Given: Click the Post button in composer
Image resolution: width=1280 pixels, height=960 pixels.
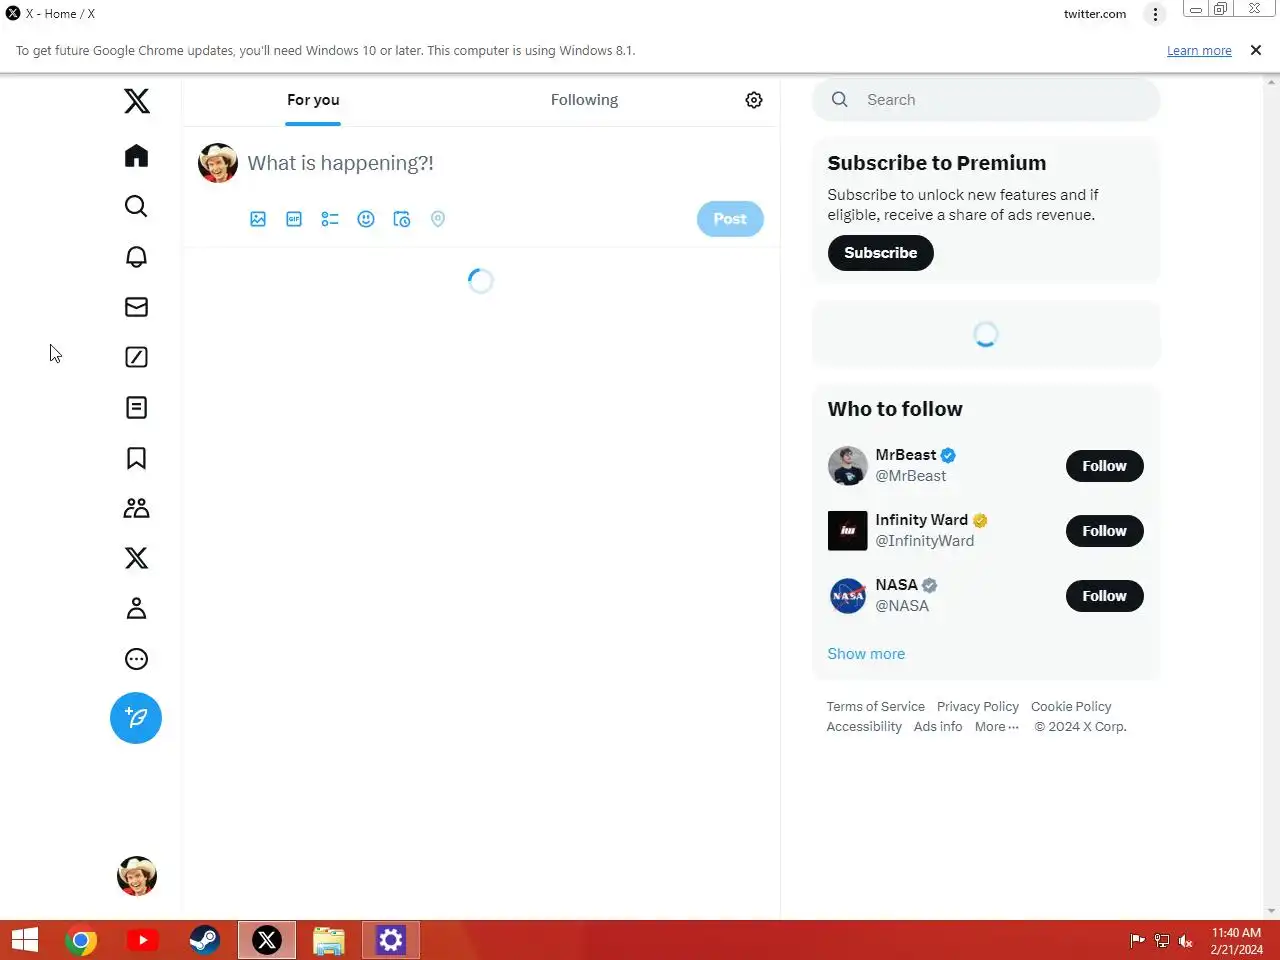Looking at the screenshot, I should point(730,219).
